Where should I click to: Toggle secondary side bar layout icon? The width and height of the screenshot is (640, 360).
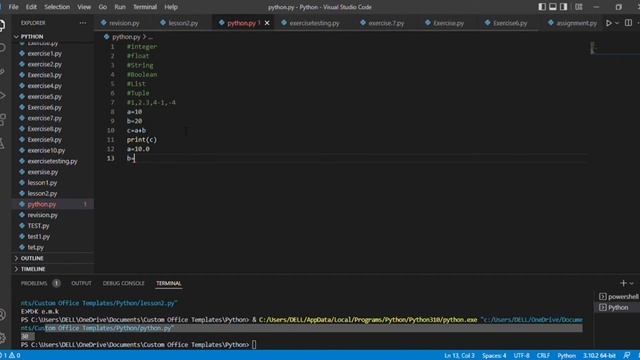[x=564, y=7]
